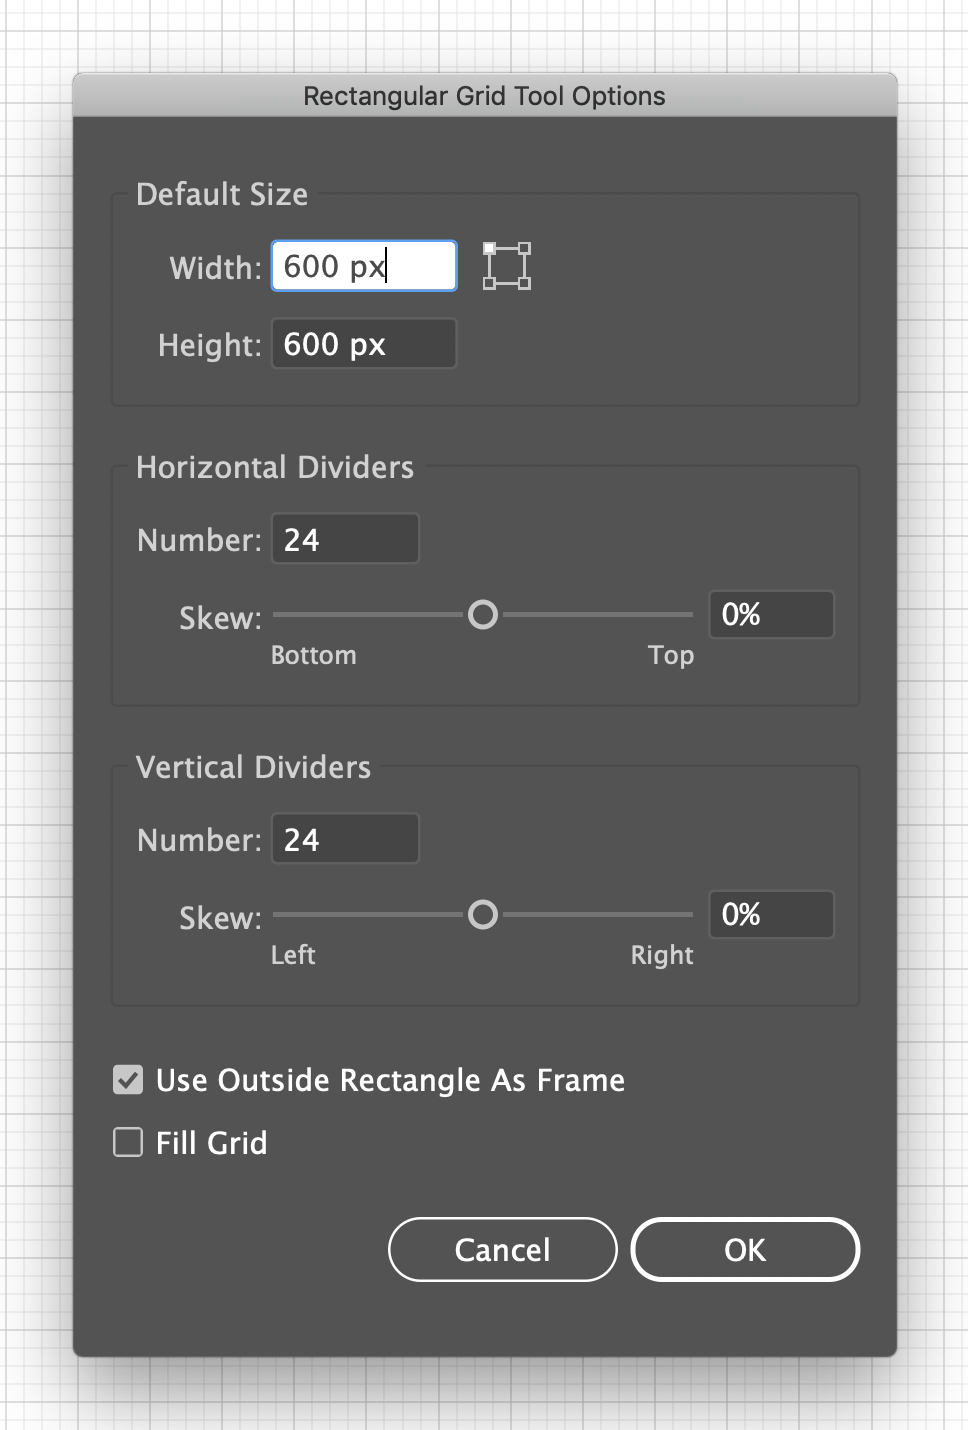Image resolution: width=968 pixels, height=1430 pixels.
Task: Click the Height label
Action: click(209, 345)
